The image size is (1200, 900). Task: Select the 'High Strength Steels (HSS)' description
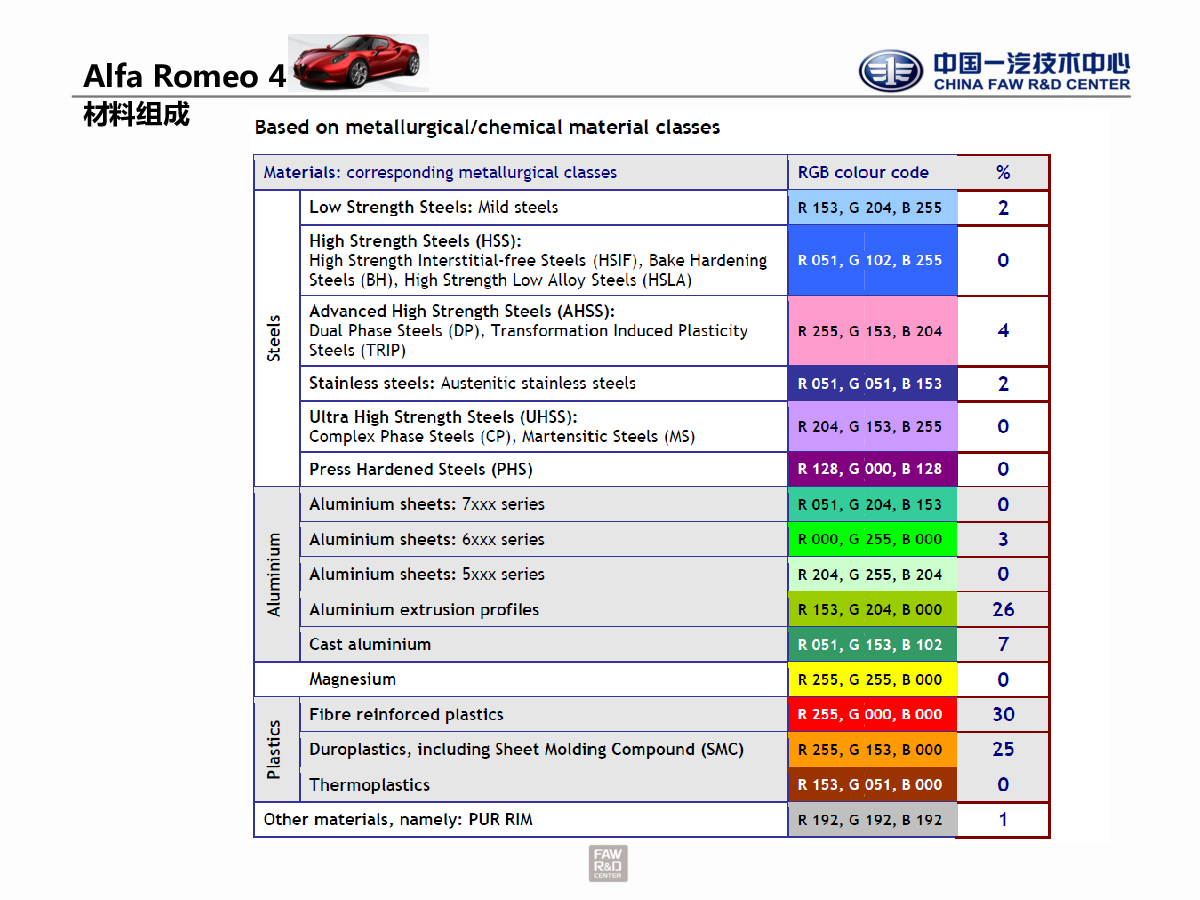pyautogui.click(x=538, y=260)
